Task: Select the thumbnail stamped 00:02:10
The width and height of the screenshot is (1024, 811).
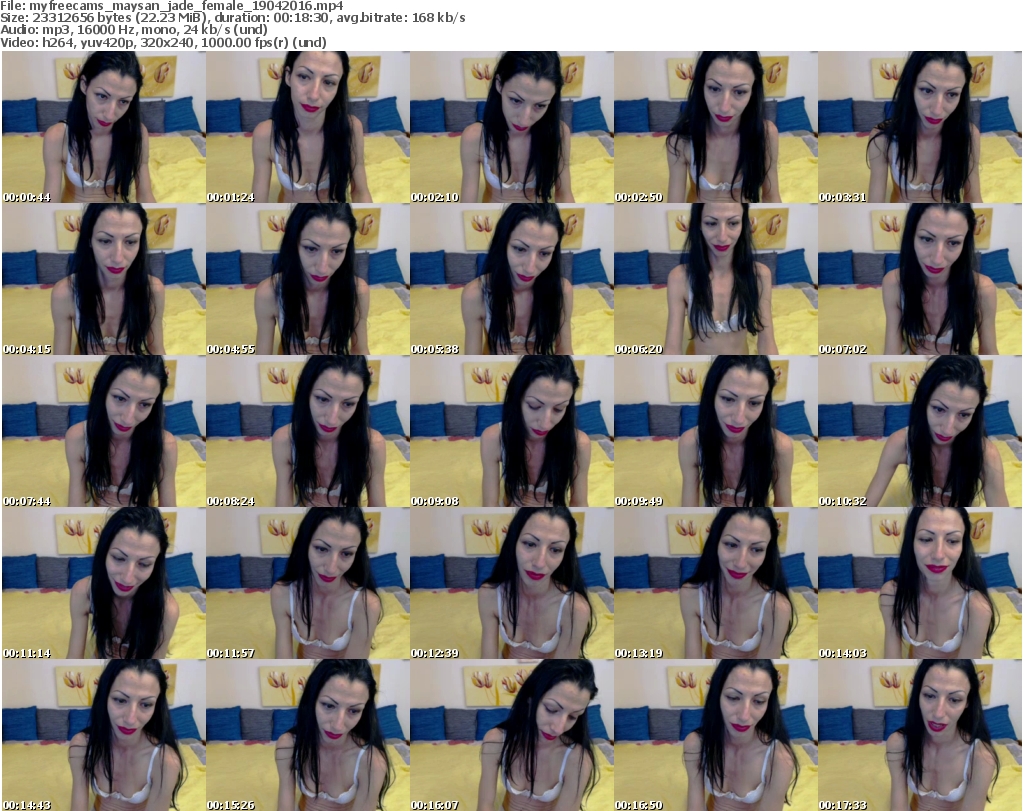Action: 512,127
